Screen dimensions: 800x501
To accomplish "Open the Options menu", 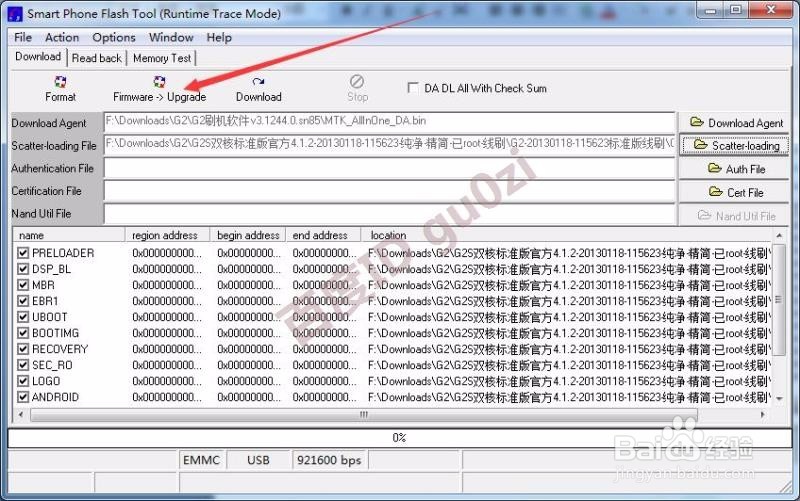I will (x=114, y=37).
